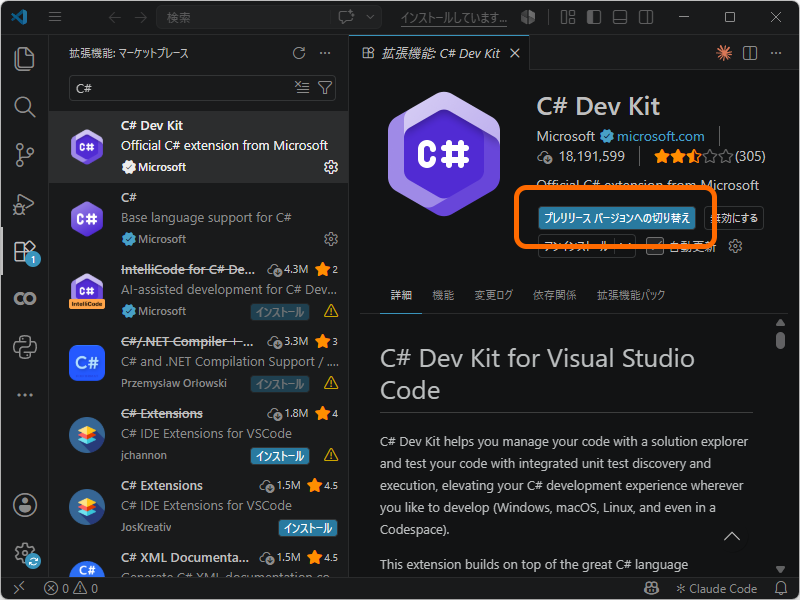Screen dimensions: 800x600
Task: Open the Explorer view in activity bar
Action: [x=24, y=58]
